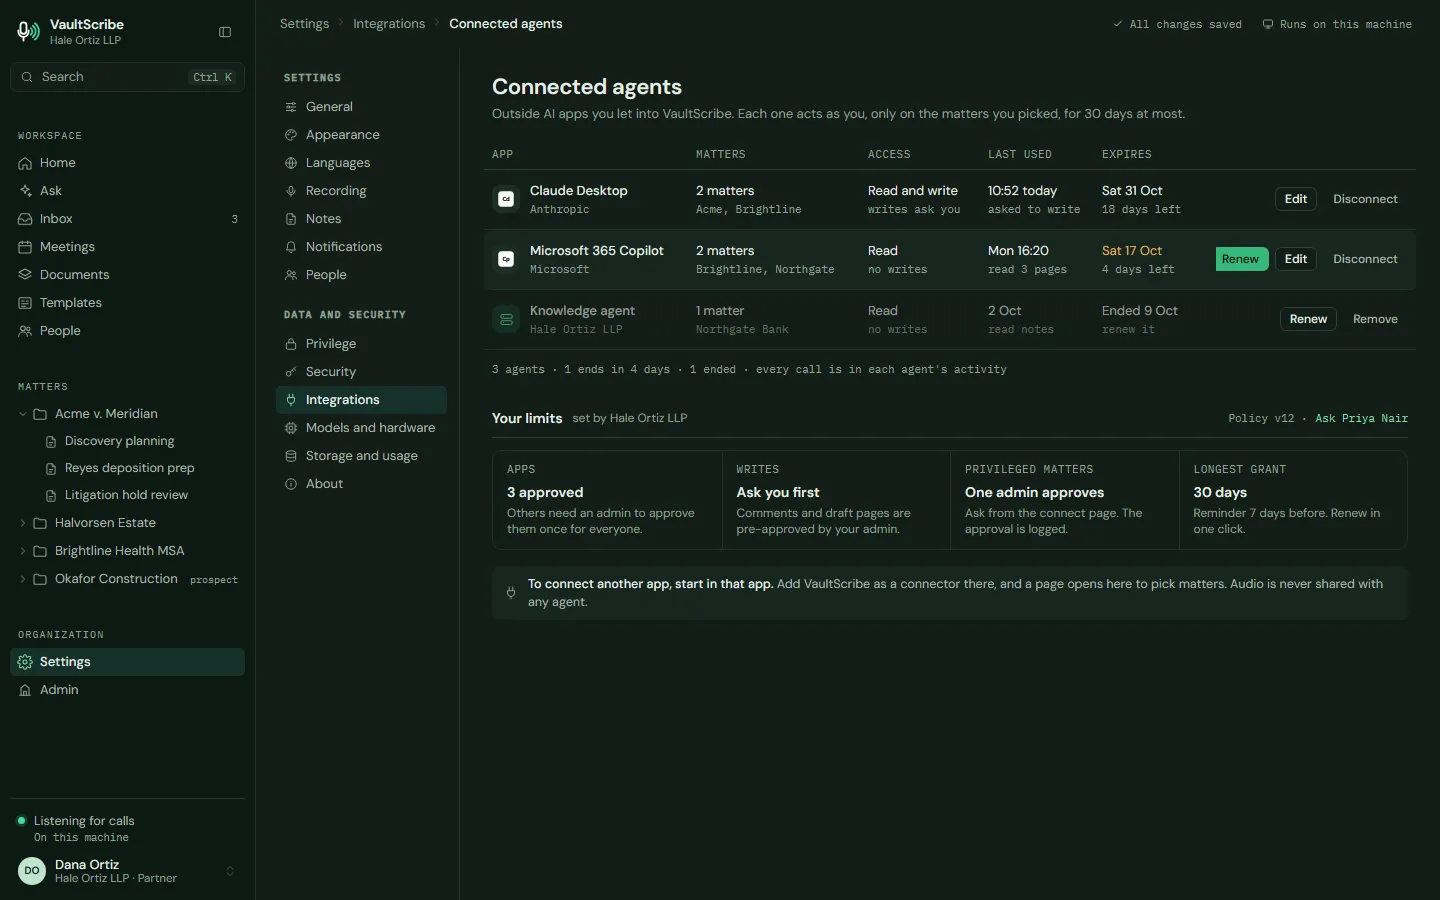Viewport: 1440px width, 900px height.
Task: Renew Microsoft 365 Copilot access
Action: [1241, 259]
